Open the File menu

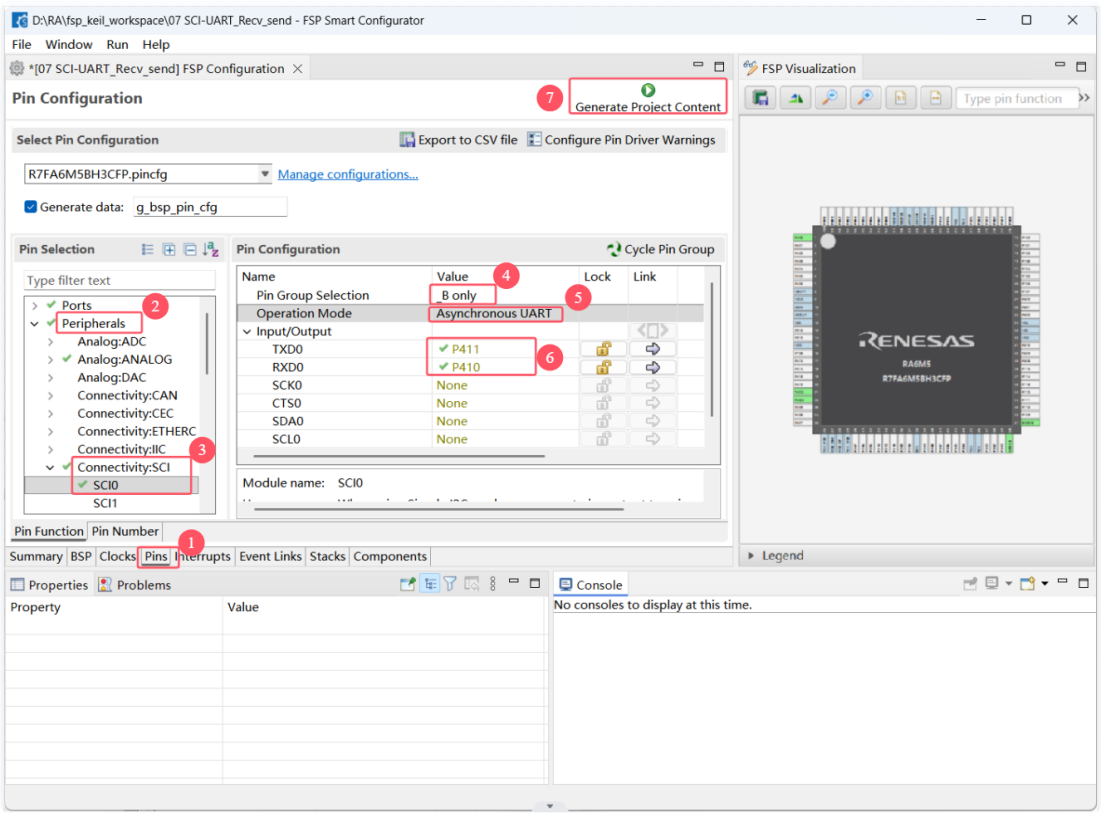click(x=22, y=44)
